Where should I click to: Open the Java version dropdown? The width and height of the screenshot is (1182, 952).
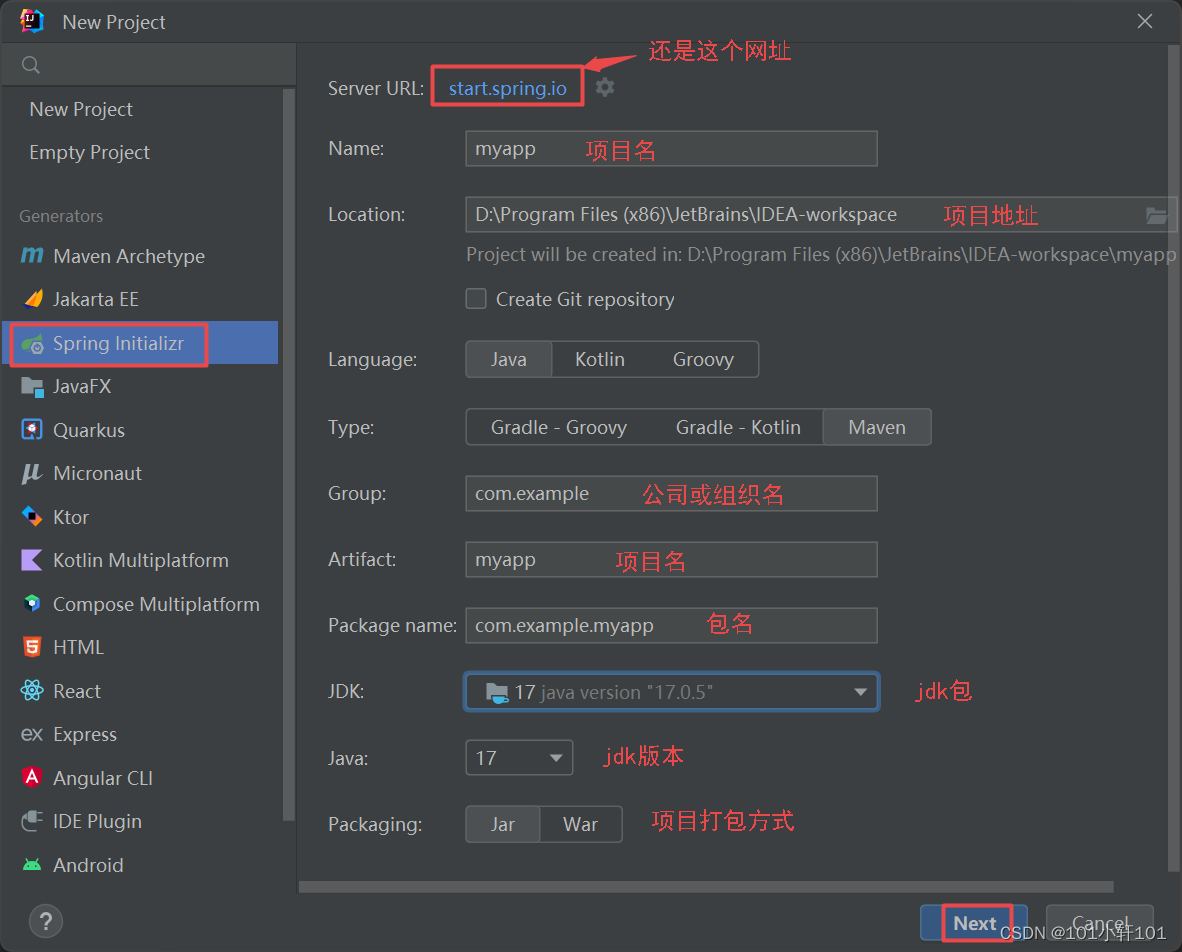click(519, 758)
